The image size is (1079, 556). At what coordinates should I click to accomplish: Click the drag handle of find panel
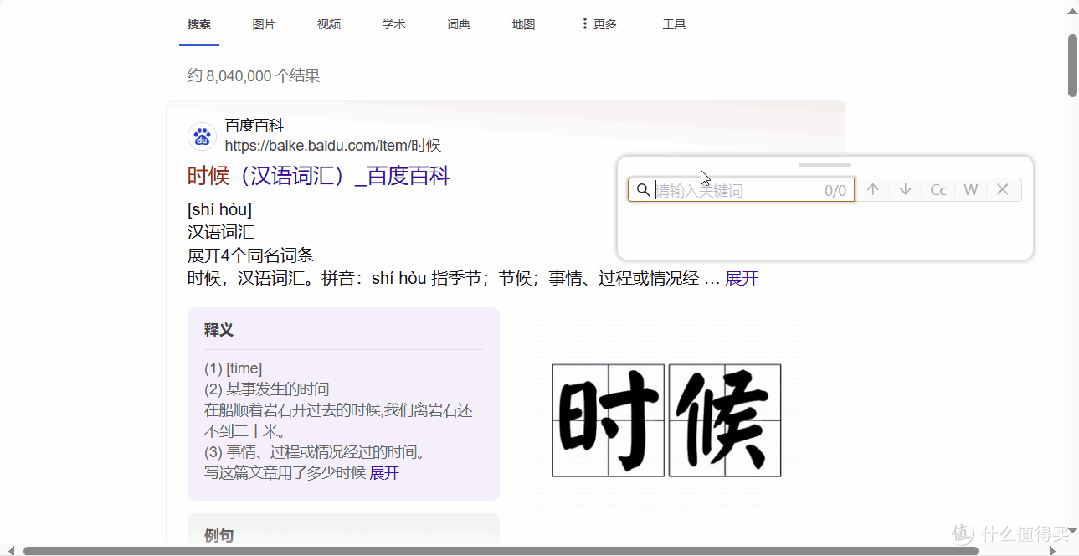coord(824,165)
